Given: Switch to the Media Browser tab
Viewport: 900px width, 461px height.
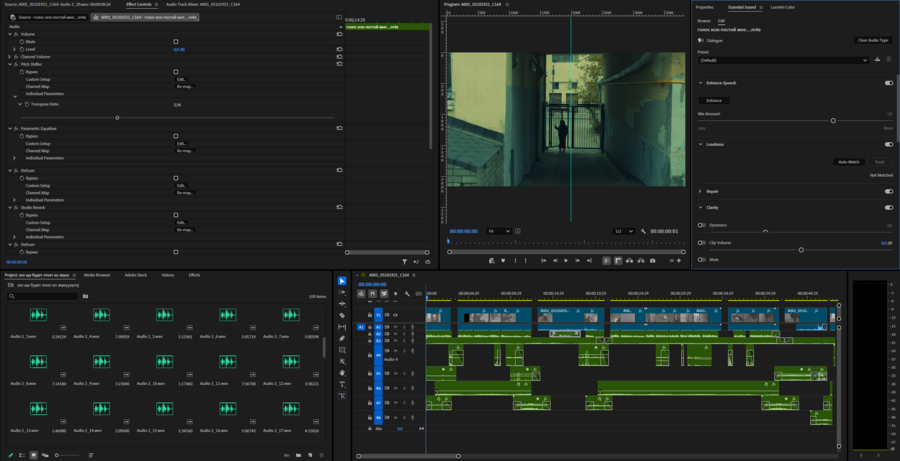Looking at the screenshot, I should [x=97, y=275].
